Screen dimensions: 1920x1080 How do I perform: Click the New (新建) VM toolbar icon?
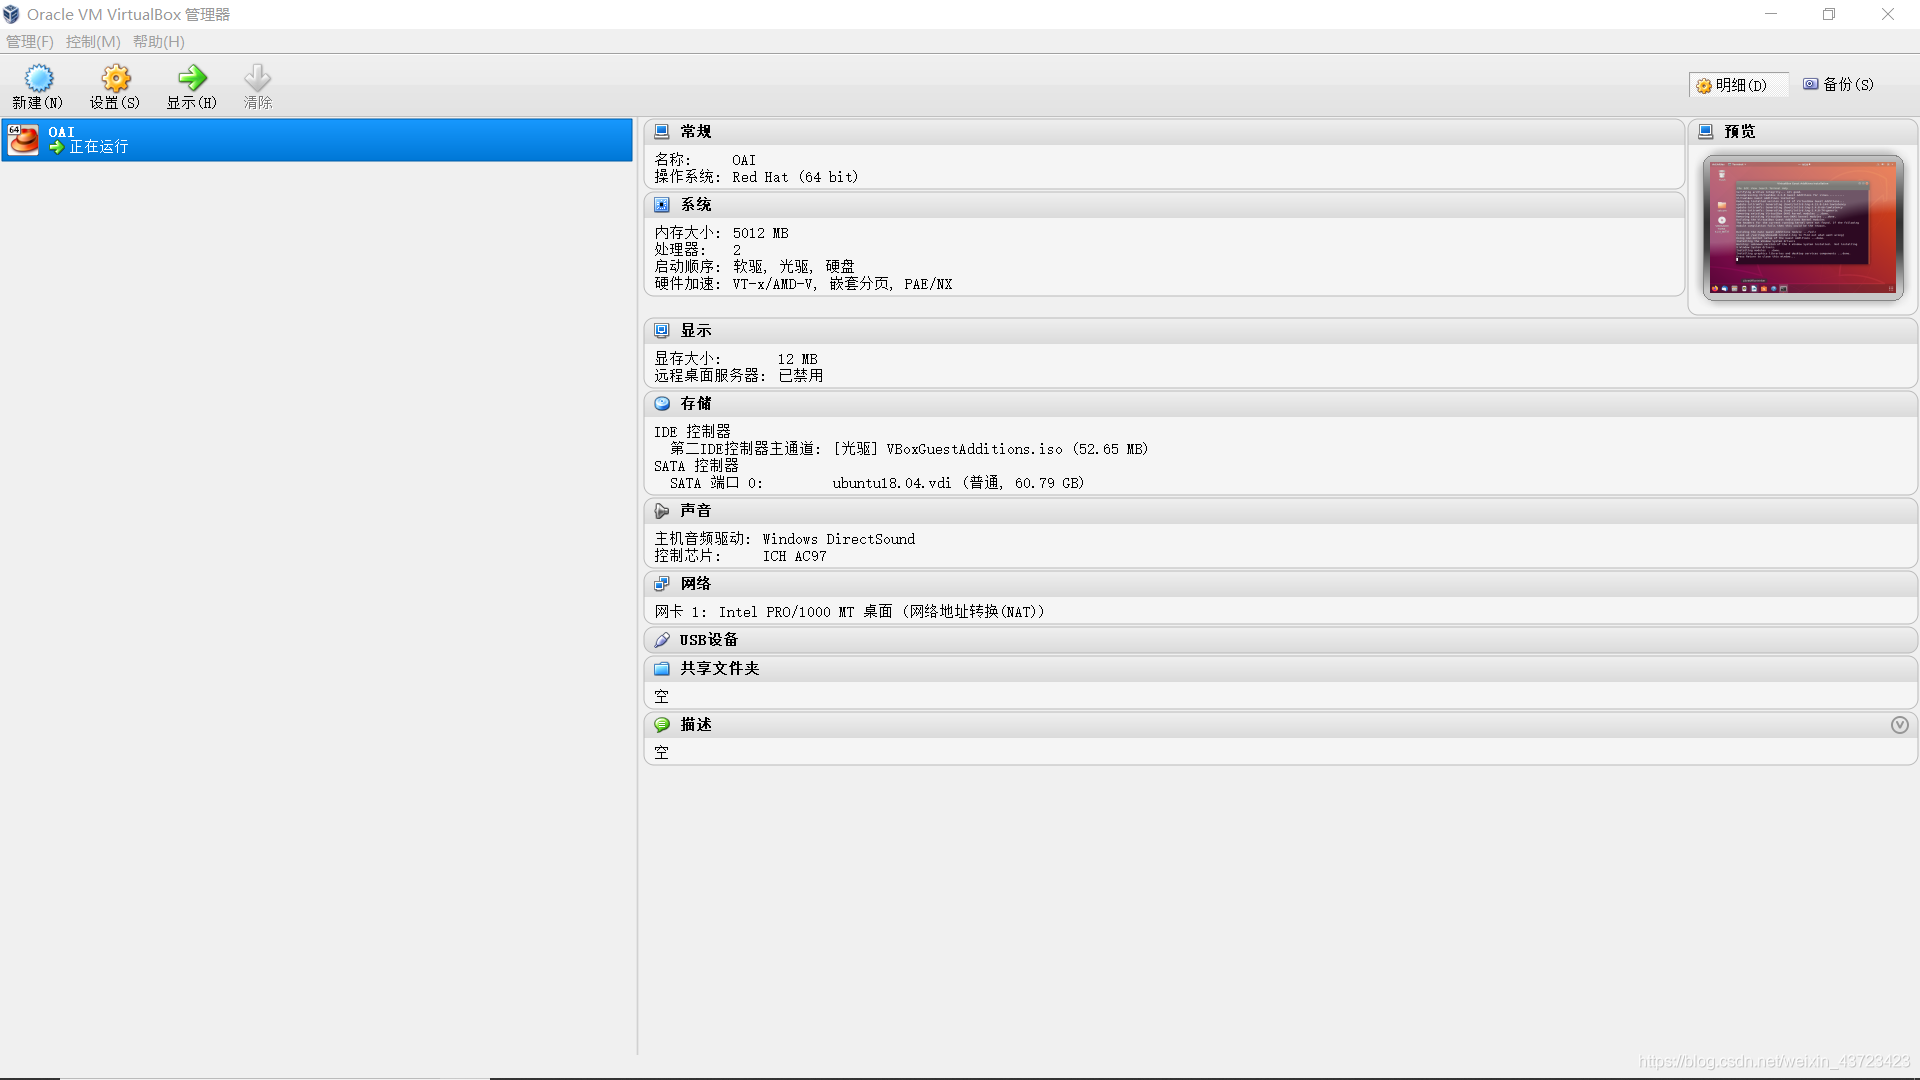click(x=38, y=78)
